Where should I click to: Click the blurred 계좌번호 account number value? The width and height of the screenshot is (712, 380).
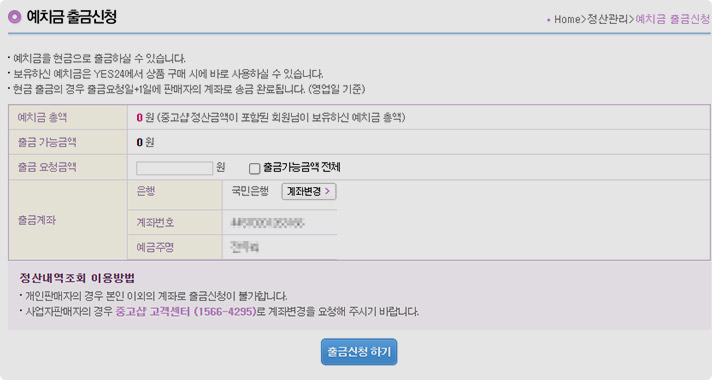point(267,223)
